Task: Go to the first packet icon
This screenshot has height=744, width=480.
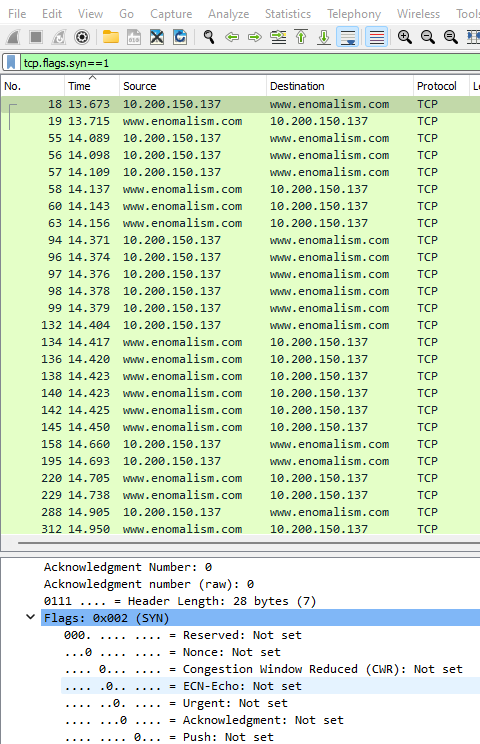Action: [x=301, y=37]
